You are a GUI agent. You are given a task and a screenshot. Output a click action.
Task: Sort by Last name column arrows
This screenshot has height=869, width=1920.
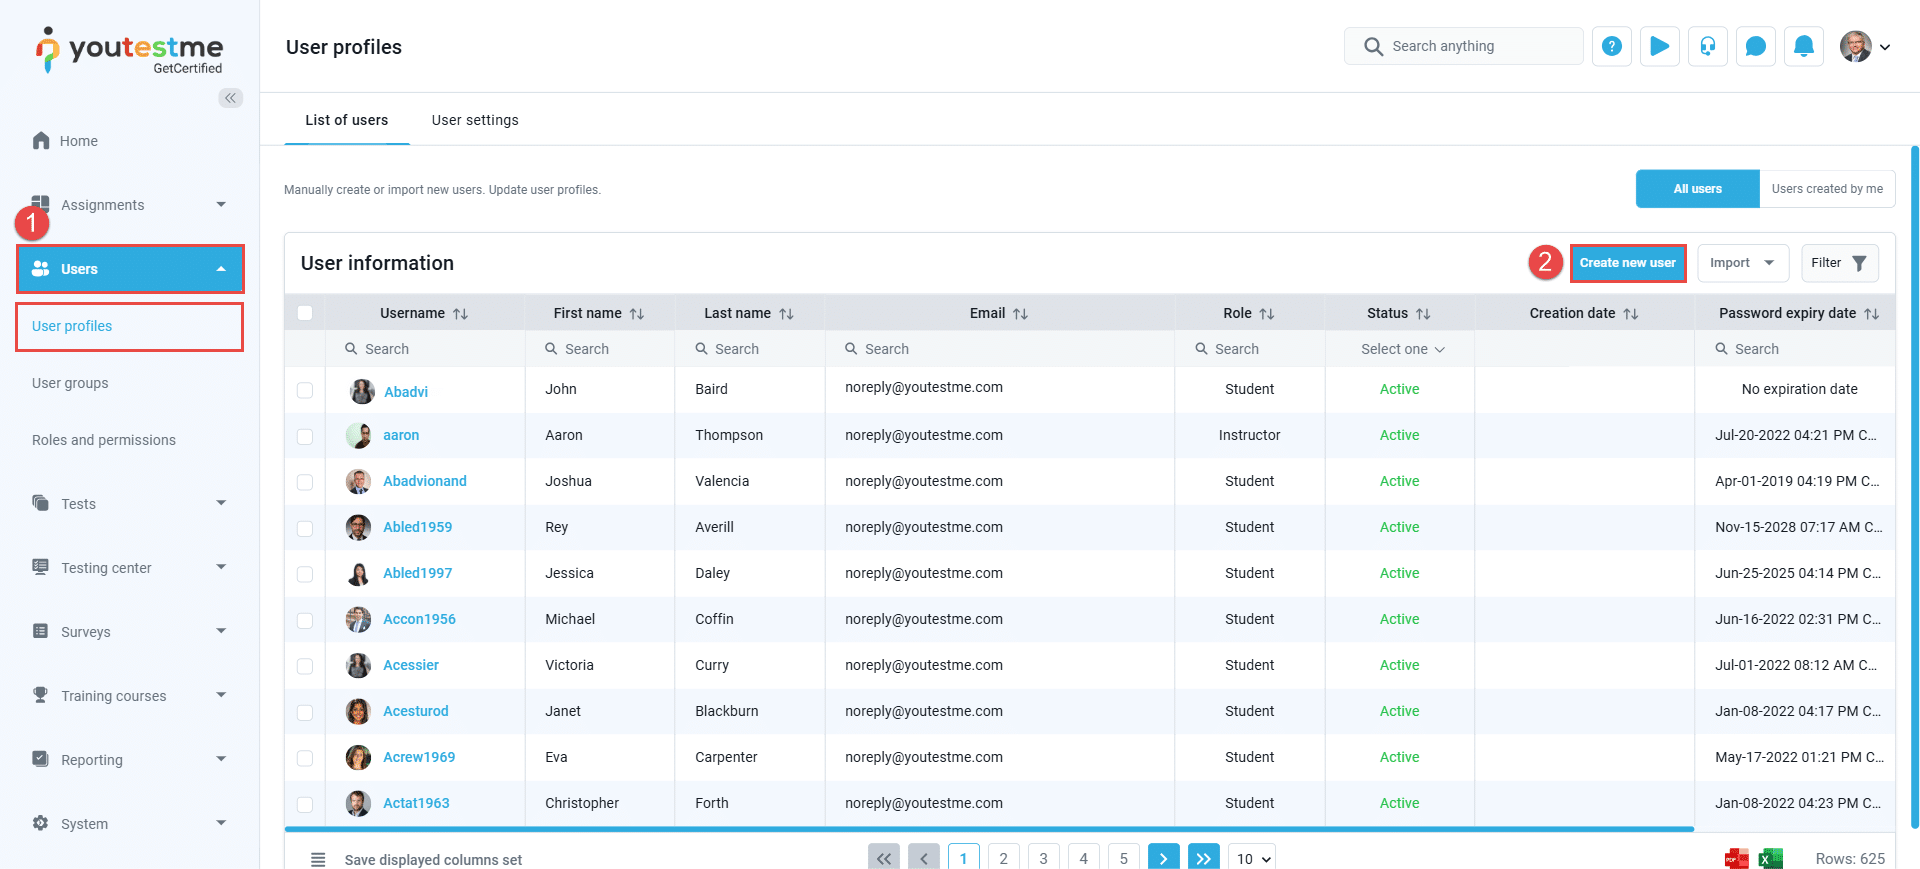787,314
